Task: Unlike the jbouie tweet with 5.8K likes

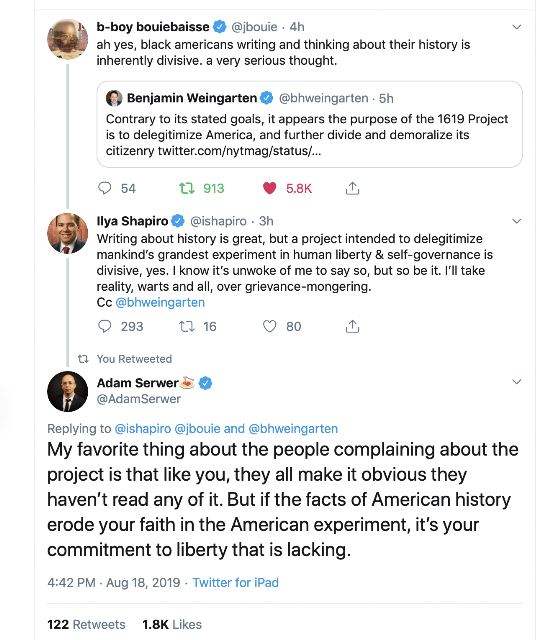Action: click(269, 188)
